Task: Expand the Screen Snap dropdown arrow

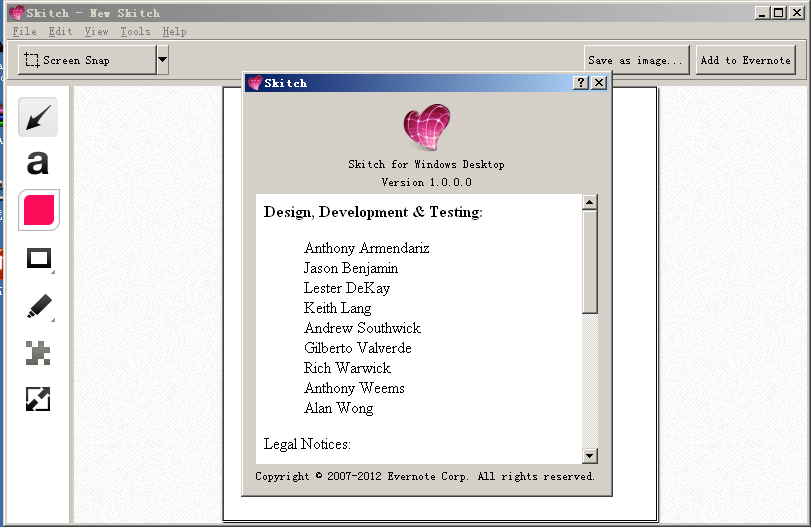Action: [x=162, y=60]
